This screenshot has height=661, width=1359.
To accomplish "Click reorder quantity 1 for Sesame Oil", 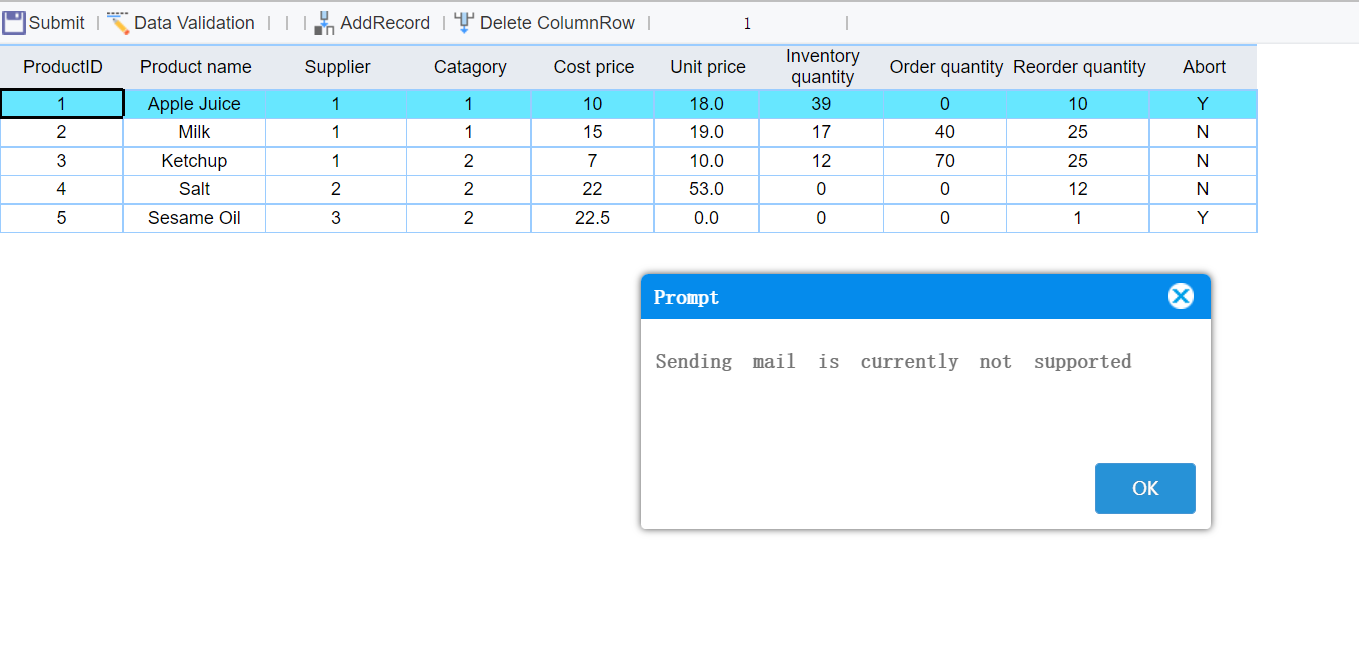I will (1079, 218).
